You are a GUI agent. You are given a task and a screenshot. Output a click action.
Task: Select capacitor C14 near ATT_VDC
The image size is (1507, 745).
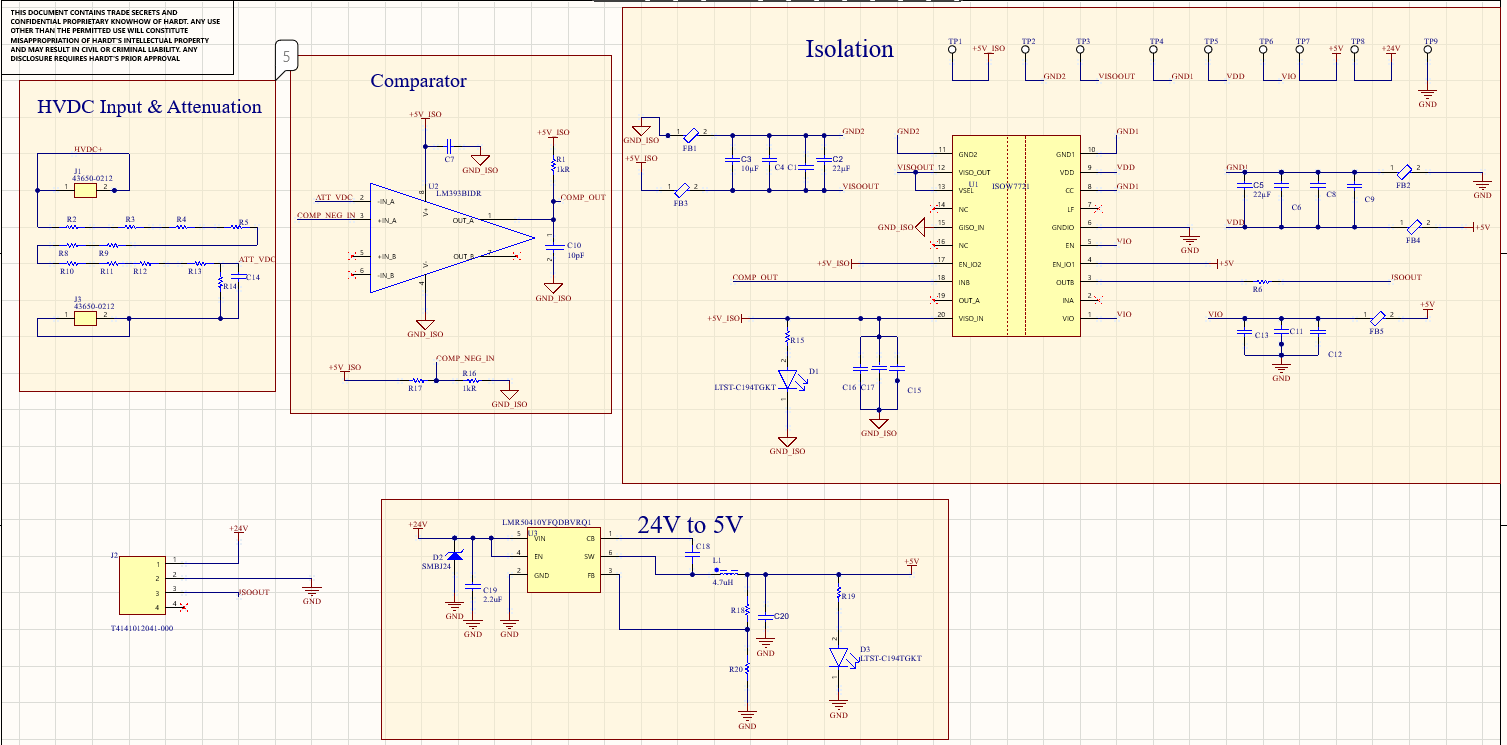point(239,276)
